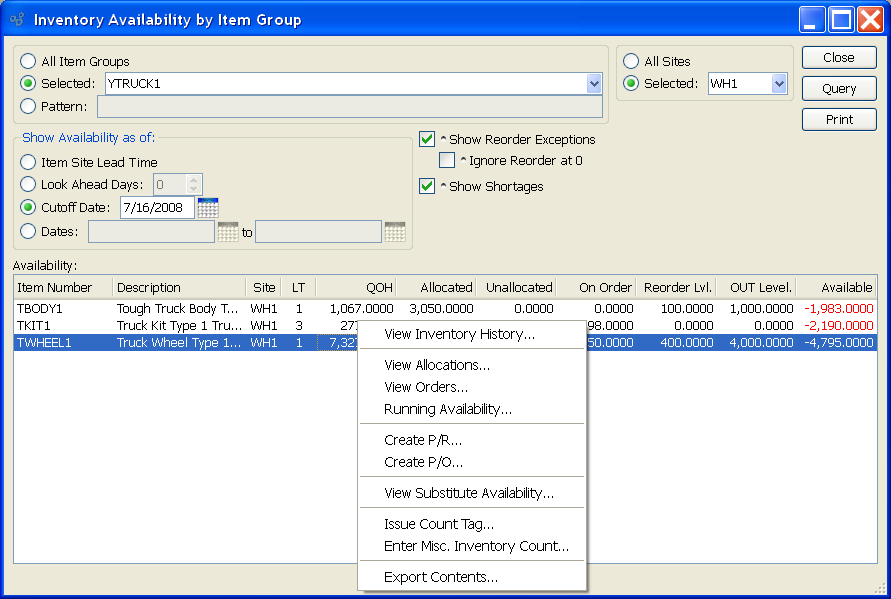Click the Print button
The image size is (891, 599).
(x=839, y=119)
